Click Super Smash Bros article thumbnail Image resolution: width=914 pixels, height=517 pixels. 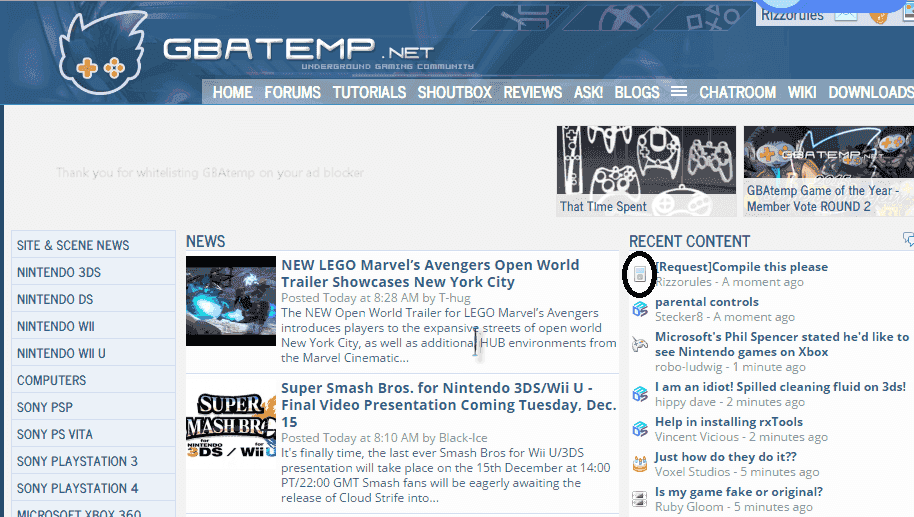point(231,424)
